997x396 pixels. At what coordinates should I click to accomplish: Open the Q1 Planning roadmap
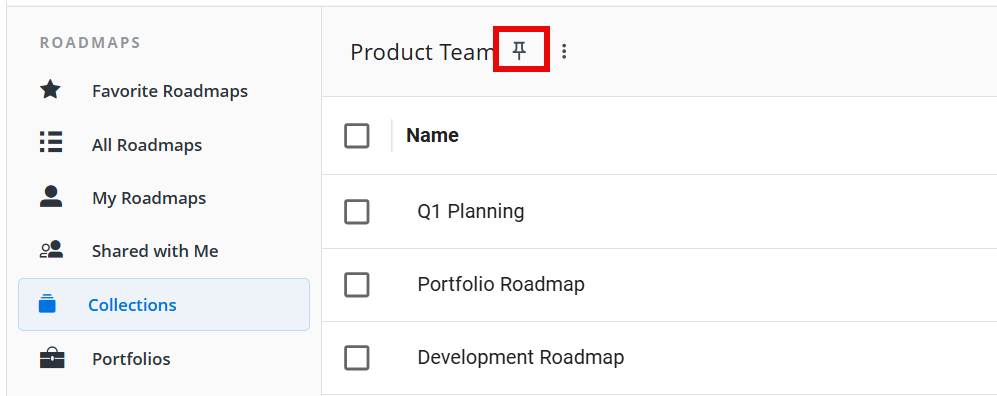click(x=471, y=212)
